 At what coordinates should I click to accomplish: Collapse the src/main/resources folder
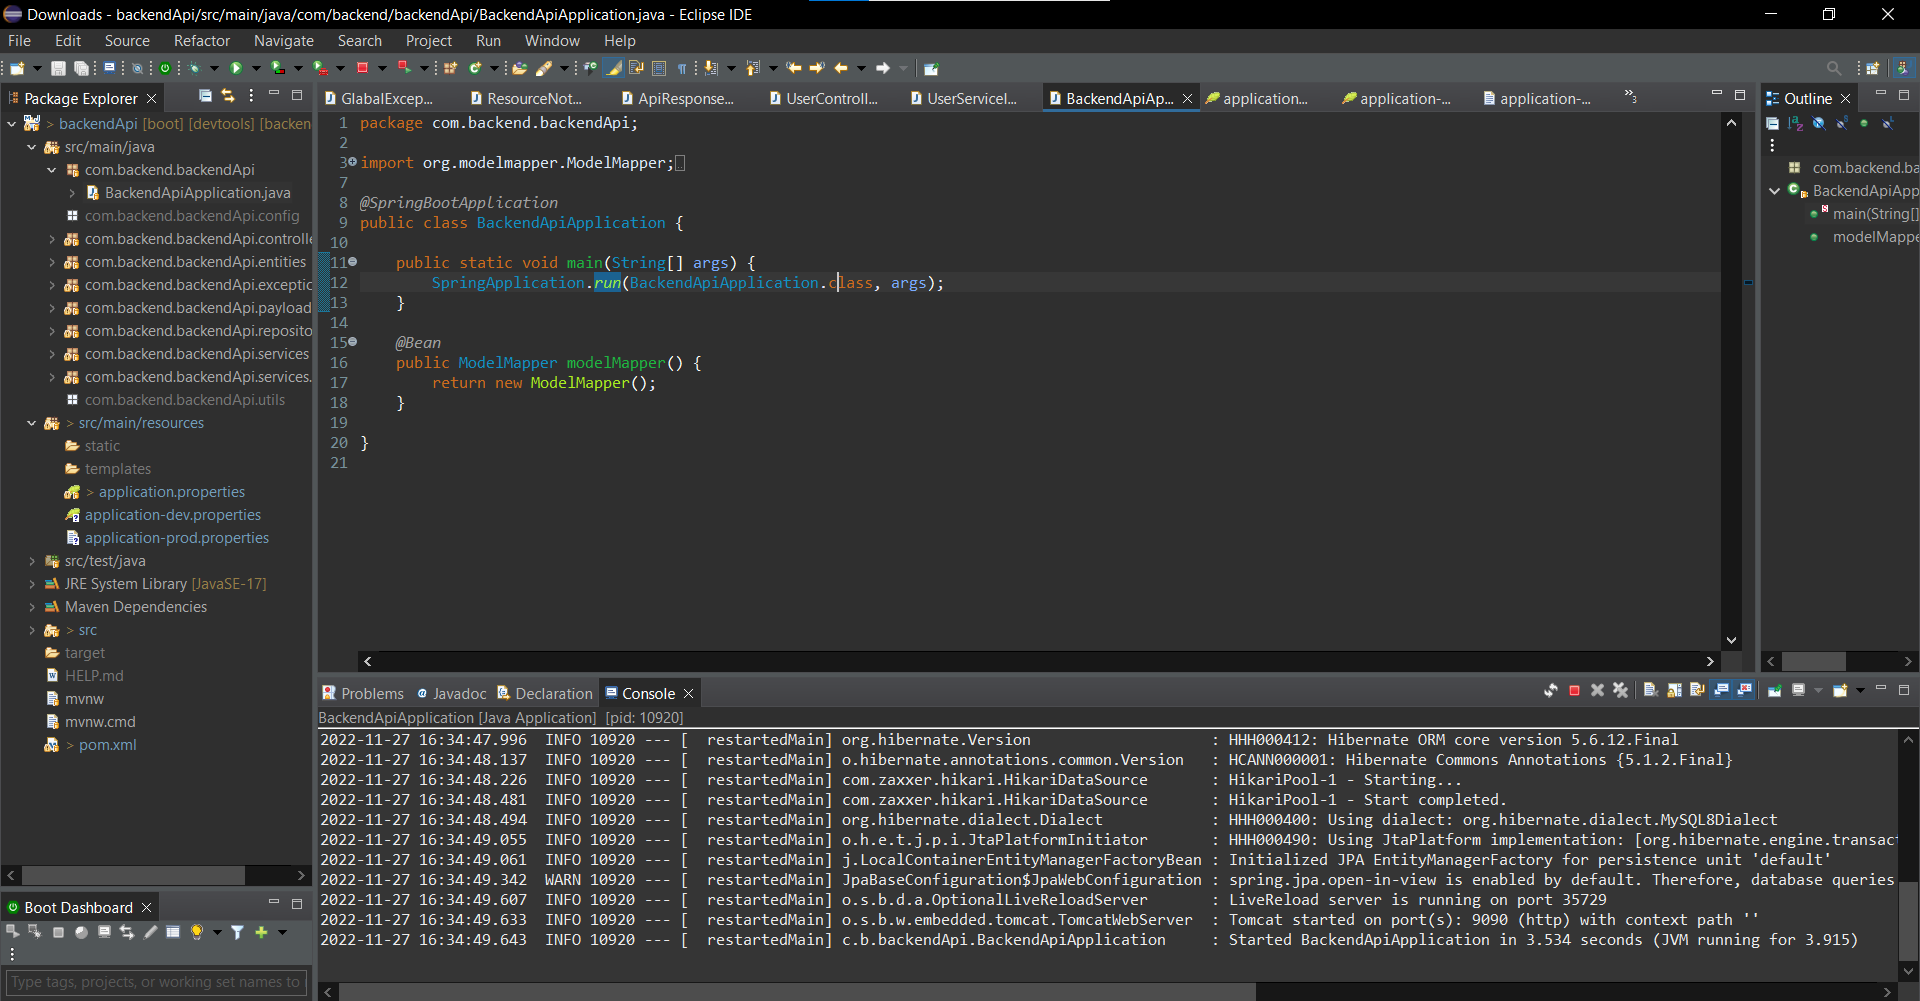pos(31,422)
